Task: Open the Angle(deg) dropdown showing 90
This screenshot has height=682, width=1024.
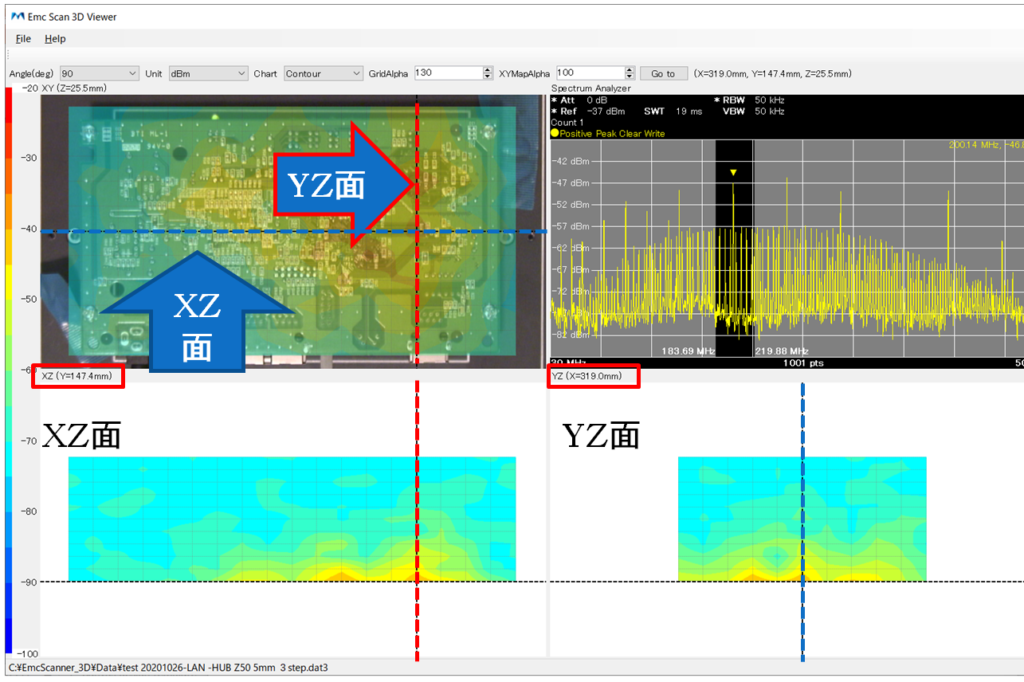Action: 99,72
